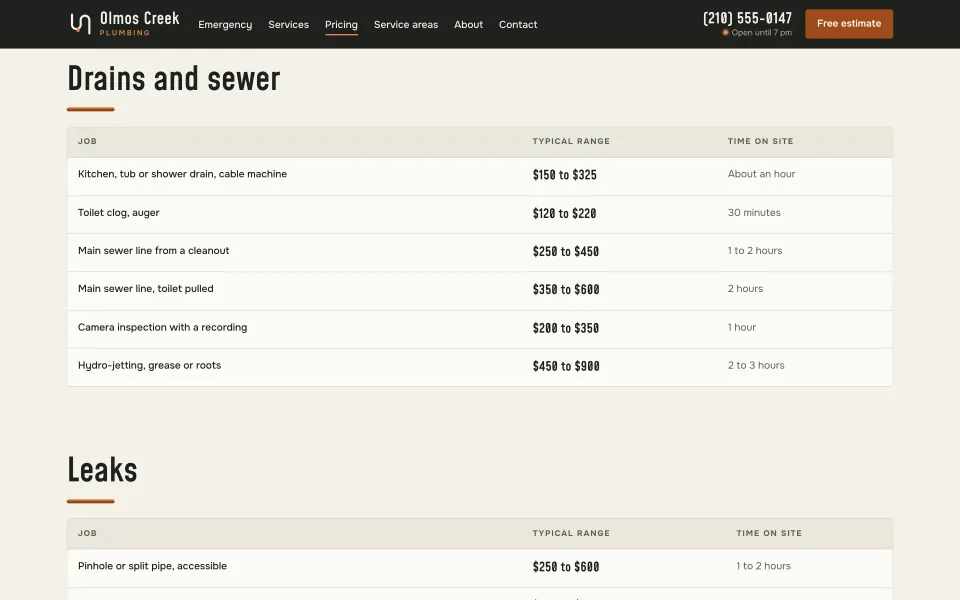Click the Typical Range header in Drains table
The width and height of the screenshot is (960, 600).
(x=571, y=141)
